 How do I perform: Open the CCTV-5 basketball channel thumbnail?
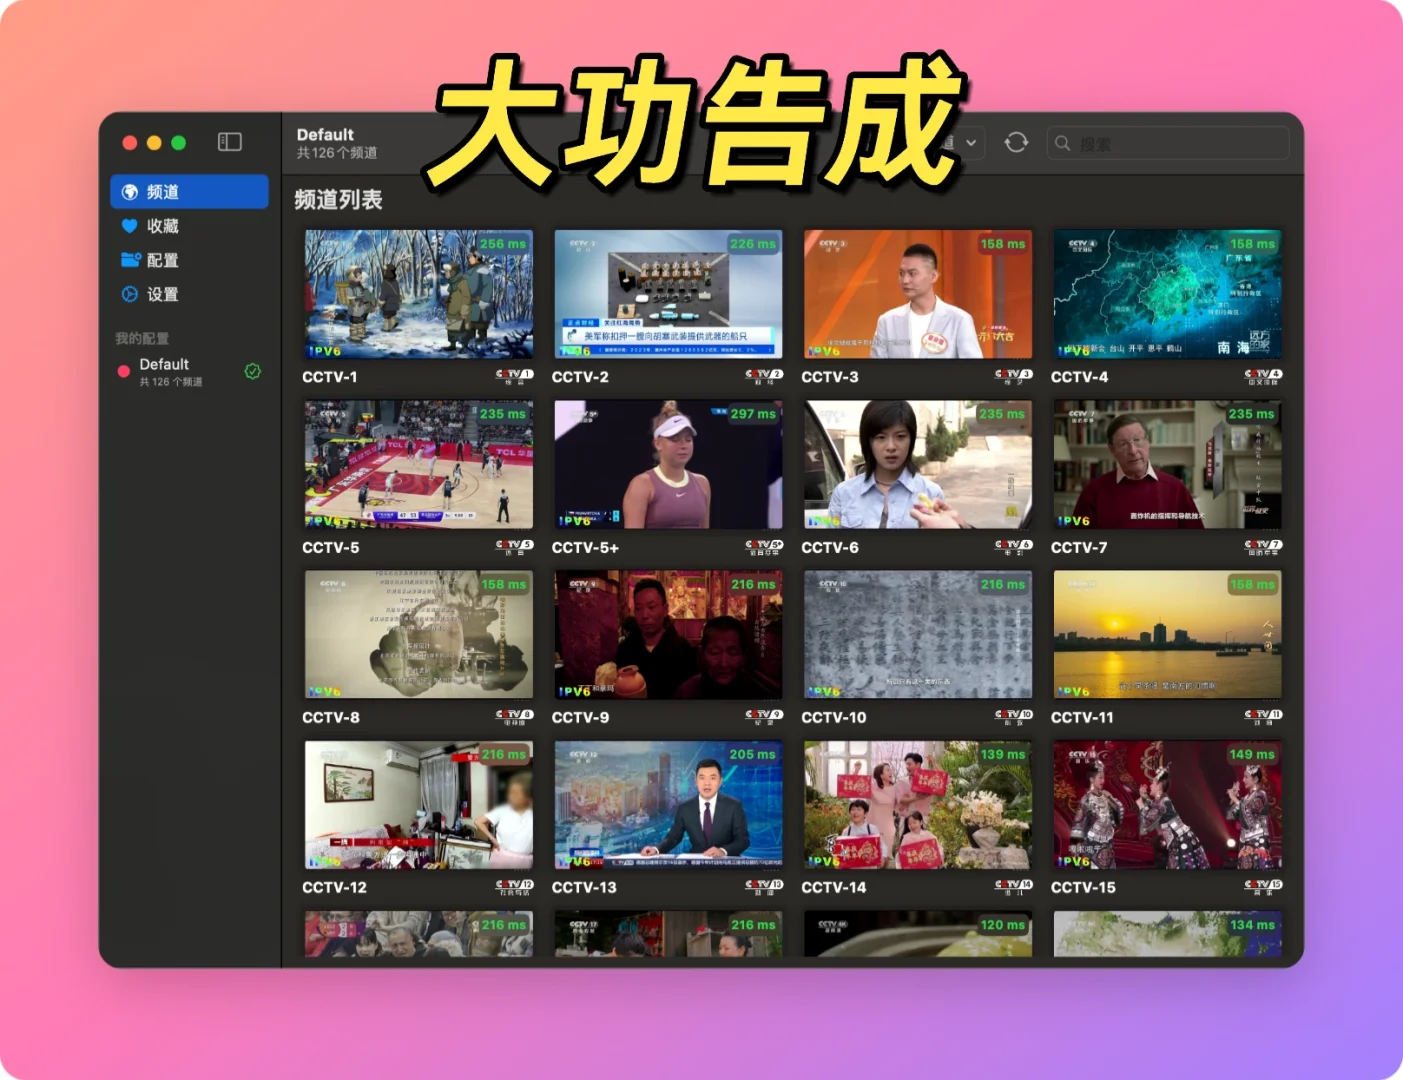(x=418, y=463)
